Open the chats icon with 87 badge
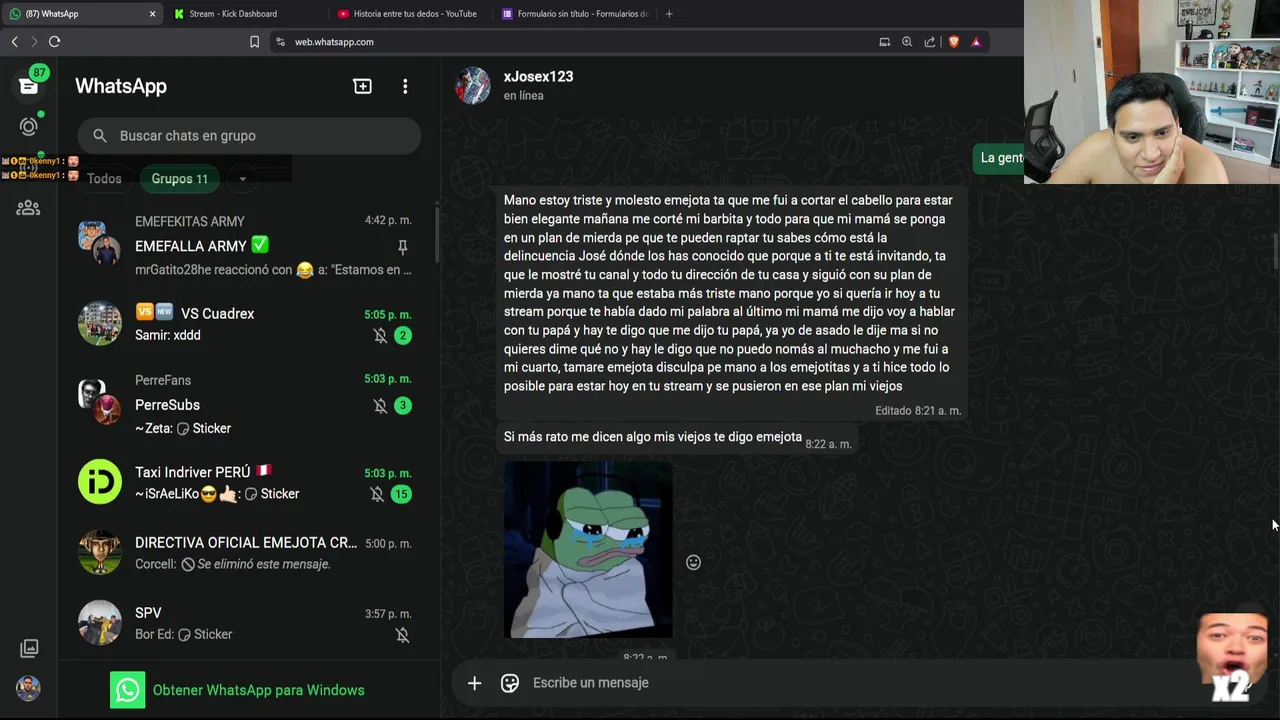This screenshot has height=720, width=1280. [x=28, y=85]
